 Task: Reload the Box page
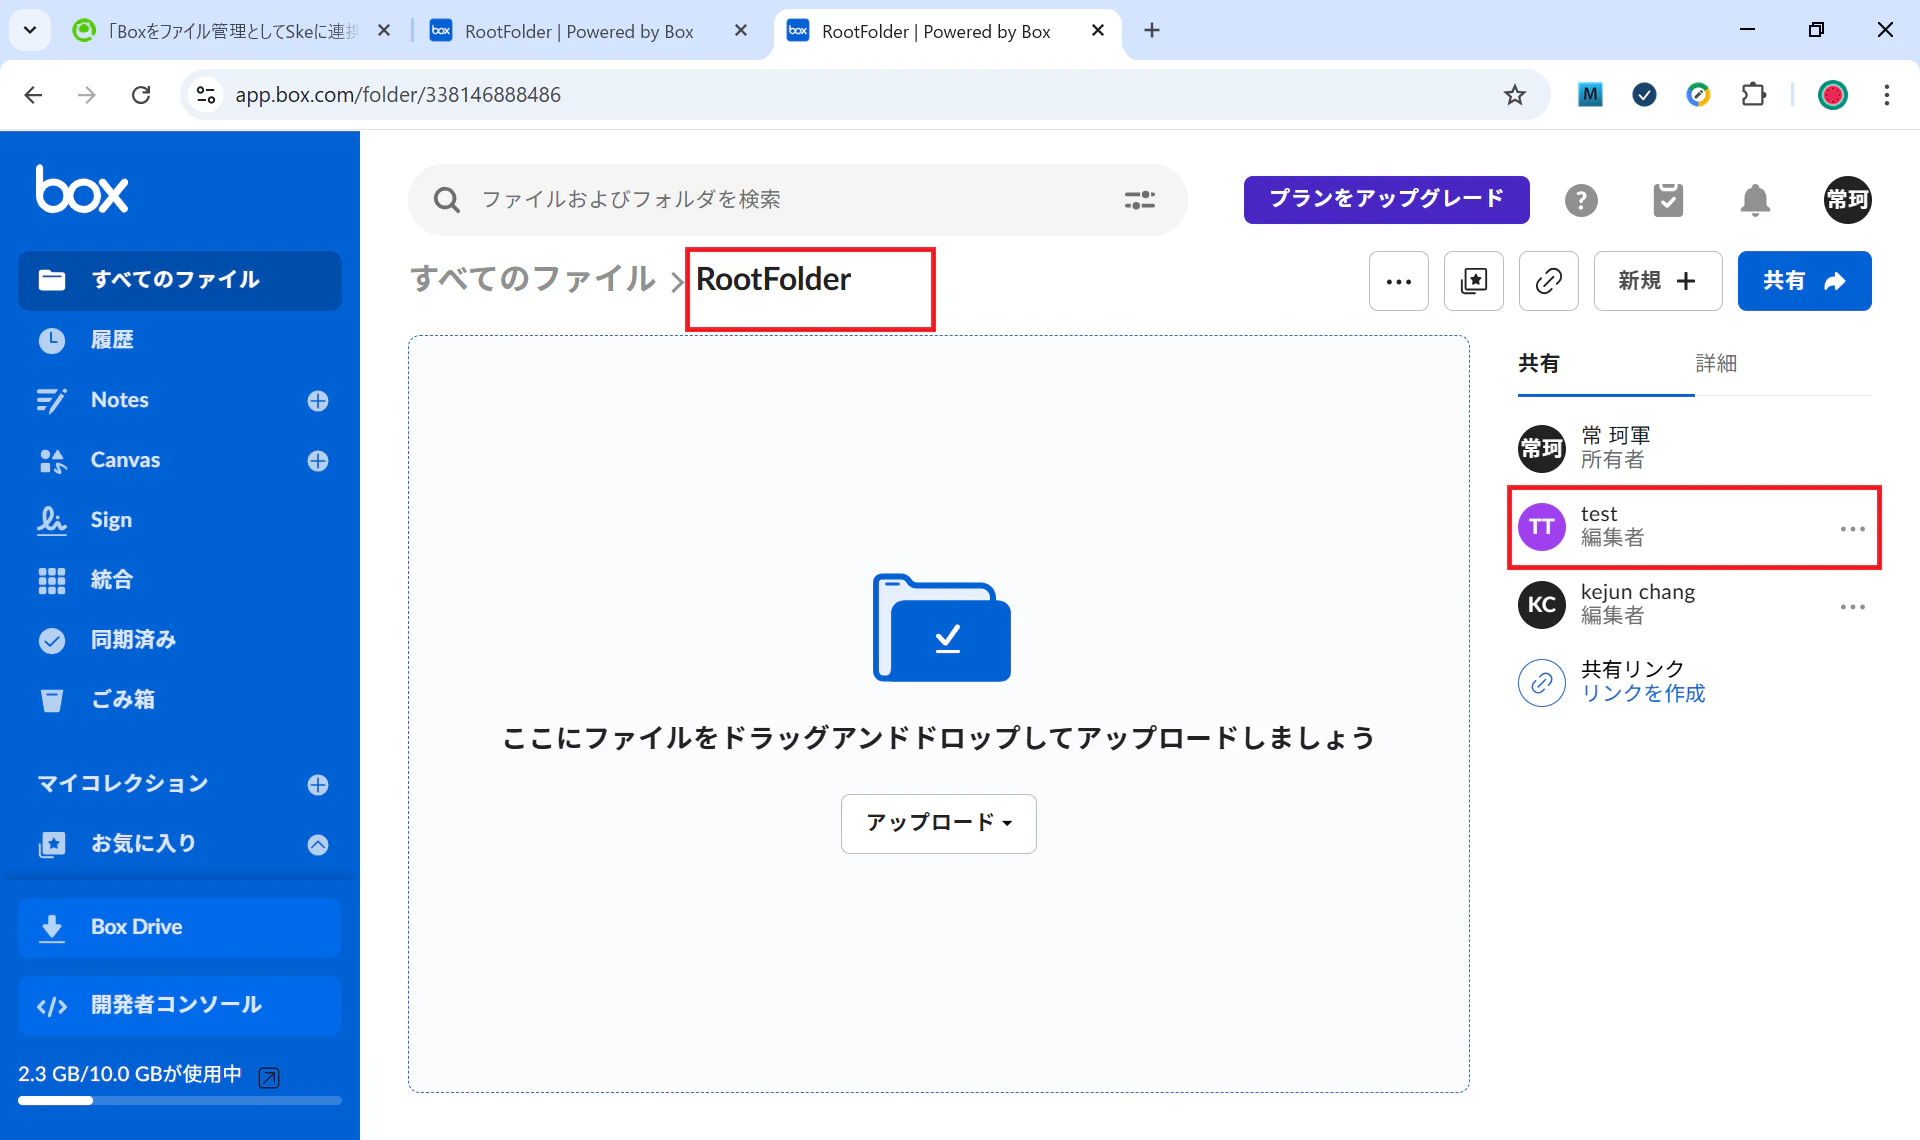tap(141, 95)
